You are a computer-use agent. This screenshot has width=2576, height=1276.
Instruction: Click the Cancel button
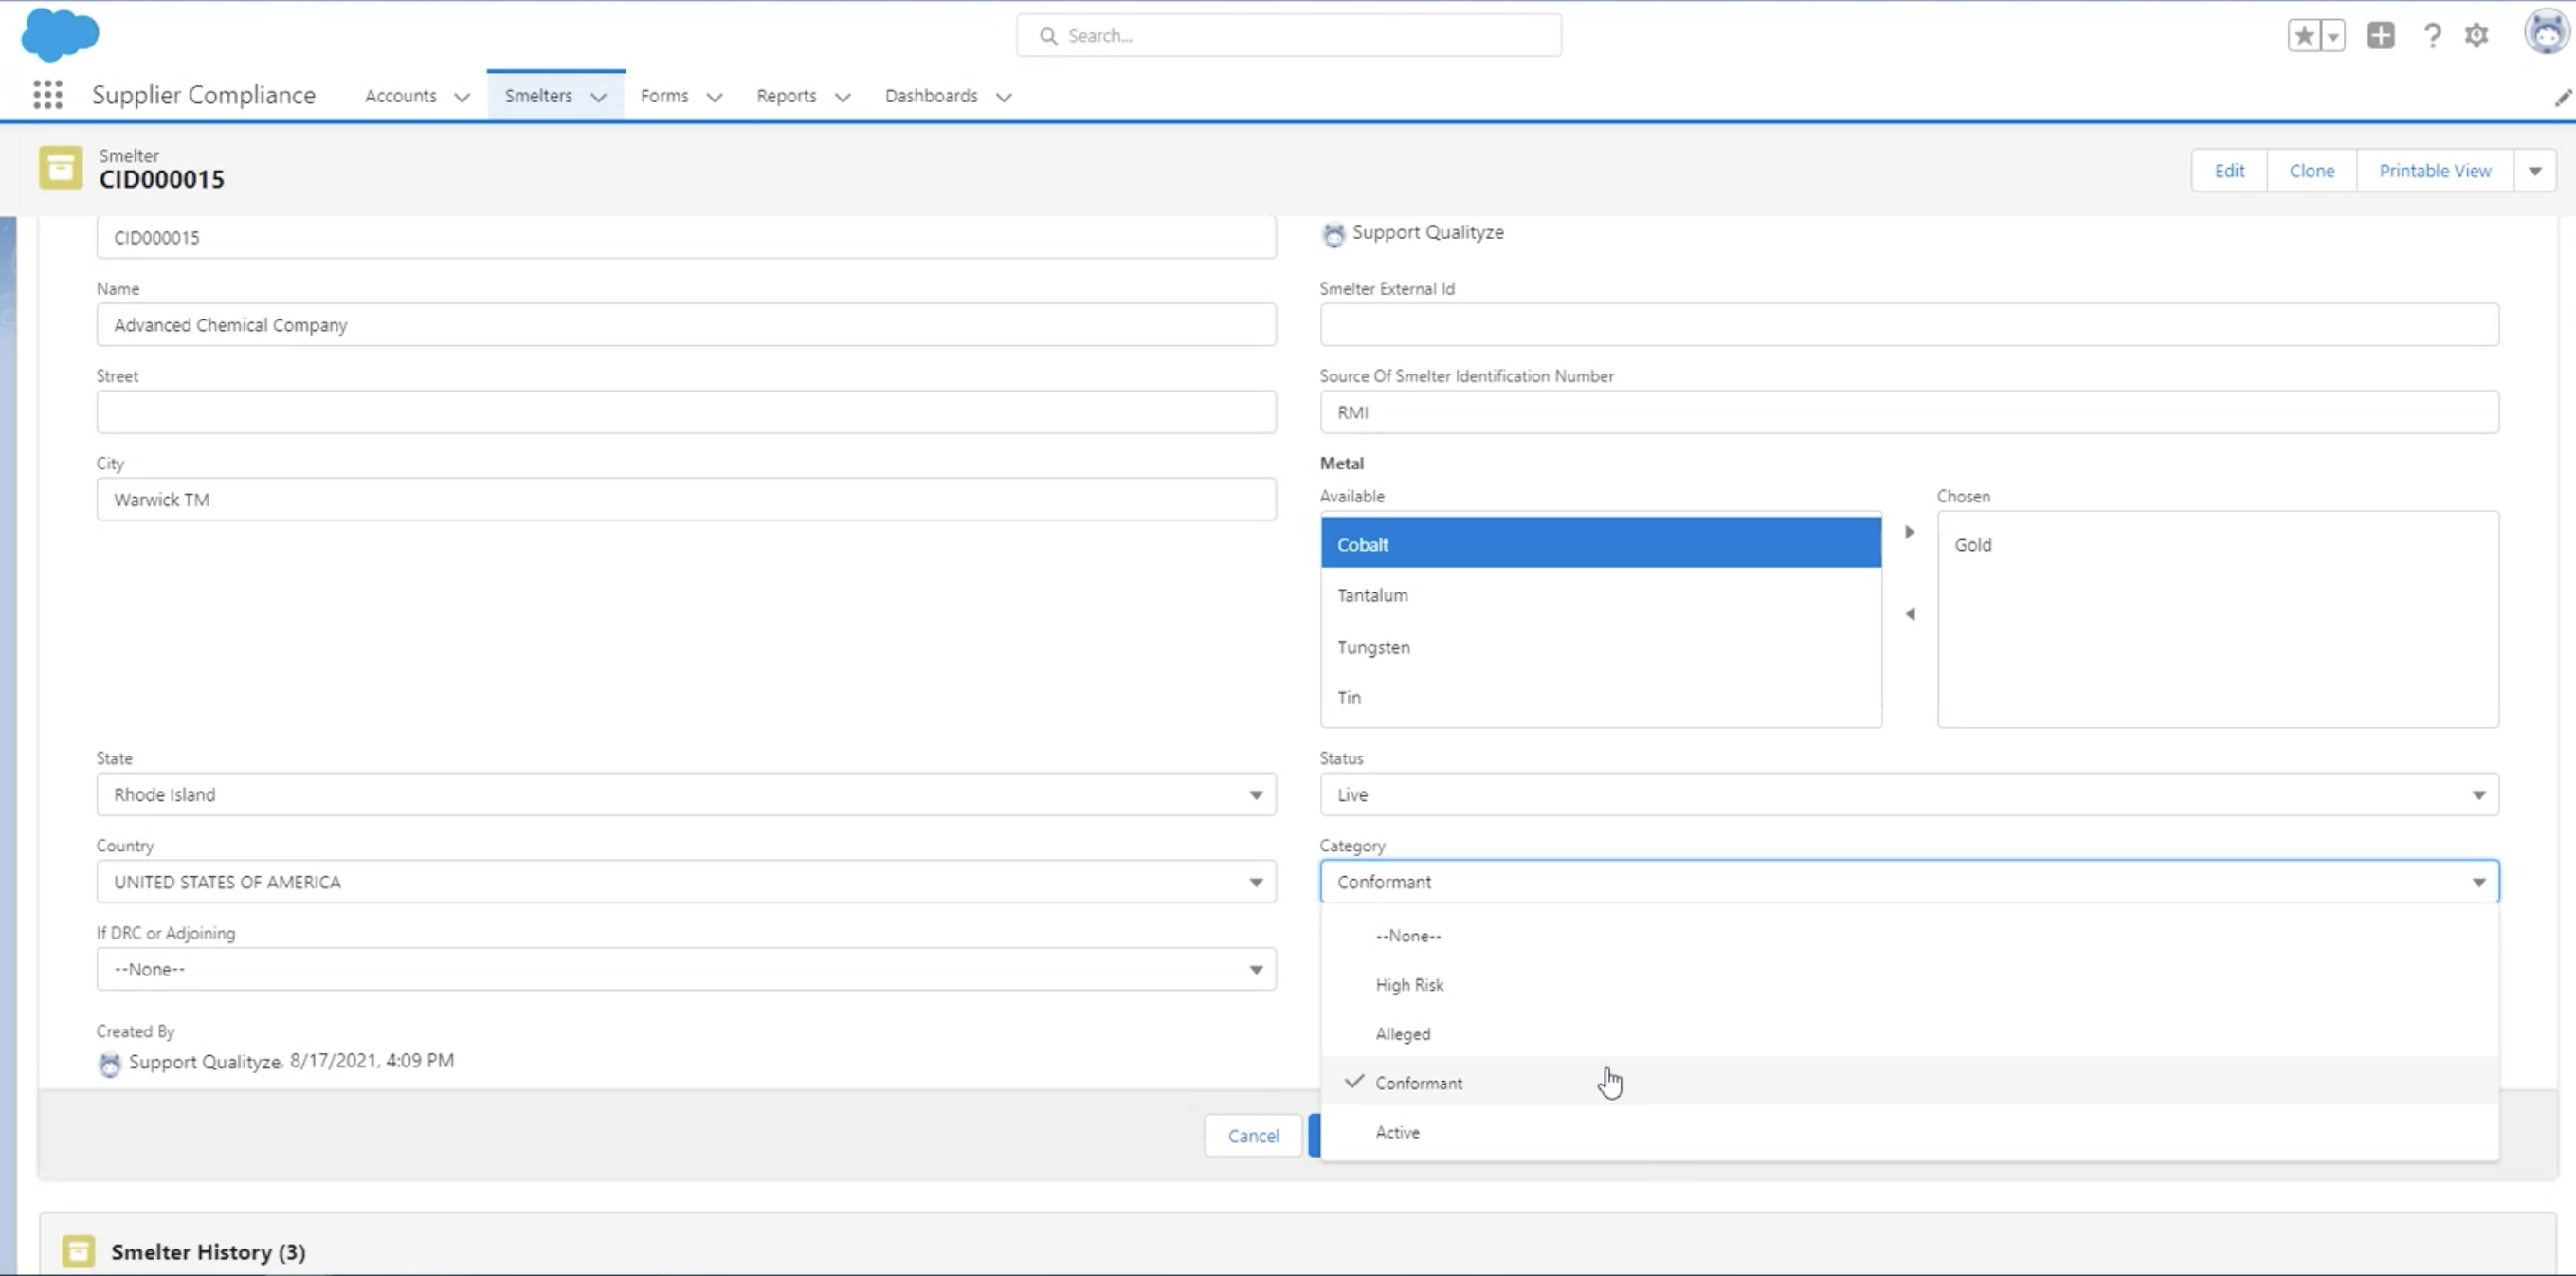pyautogui.click(x=1252, y=1136)
